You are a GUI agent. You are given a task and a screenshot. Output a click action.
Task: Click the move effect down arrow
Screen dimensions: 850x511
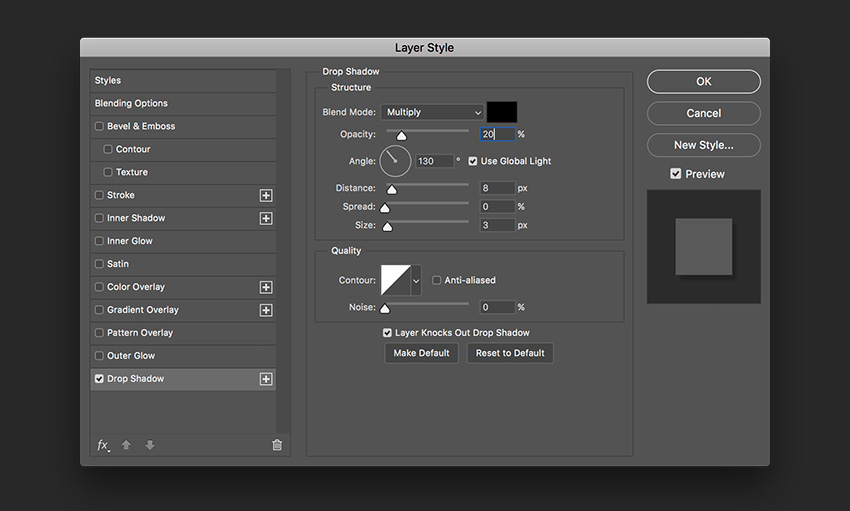150,445
